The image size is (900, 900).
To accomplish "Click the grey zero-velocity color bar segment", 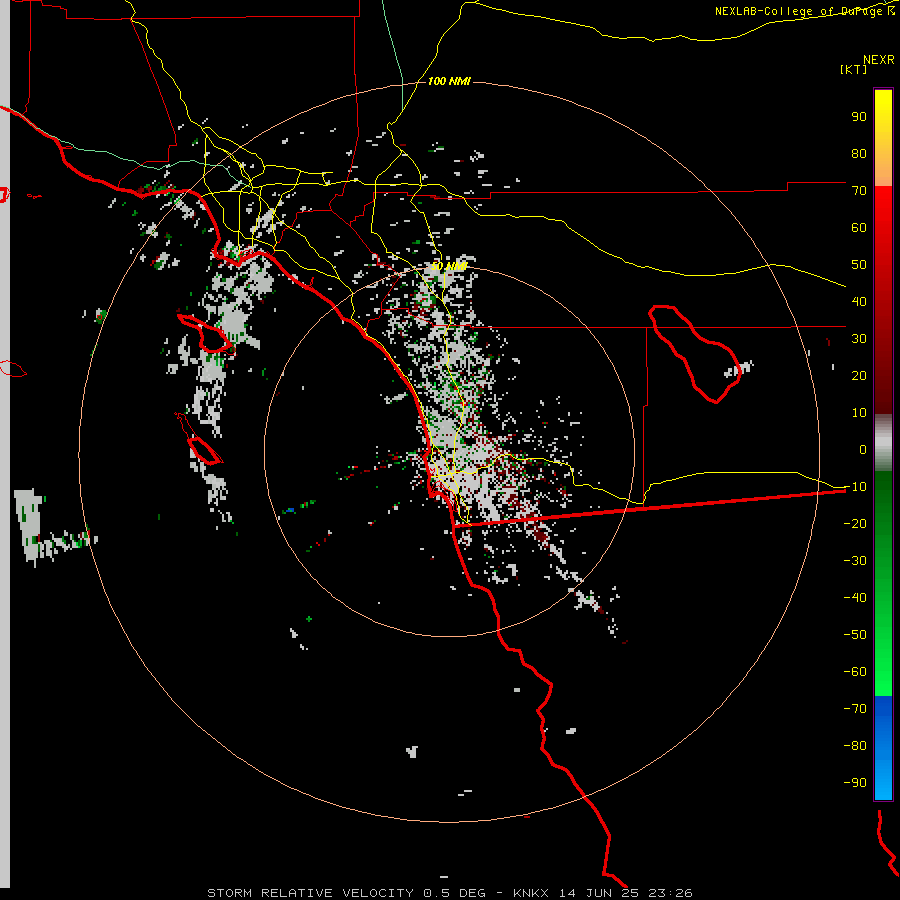I will pos(883,442).
